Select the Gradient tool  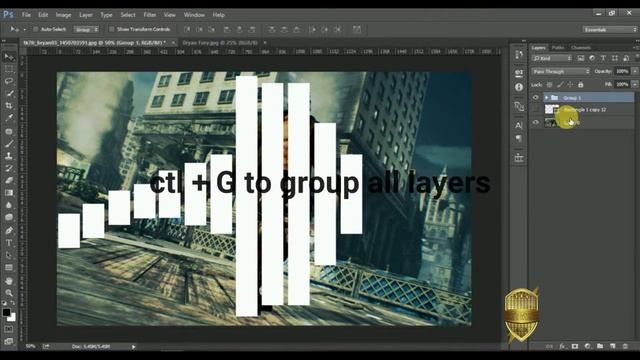[x=9, y=193]
